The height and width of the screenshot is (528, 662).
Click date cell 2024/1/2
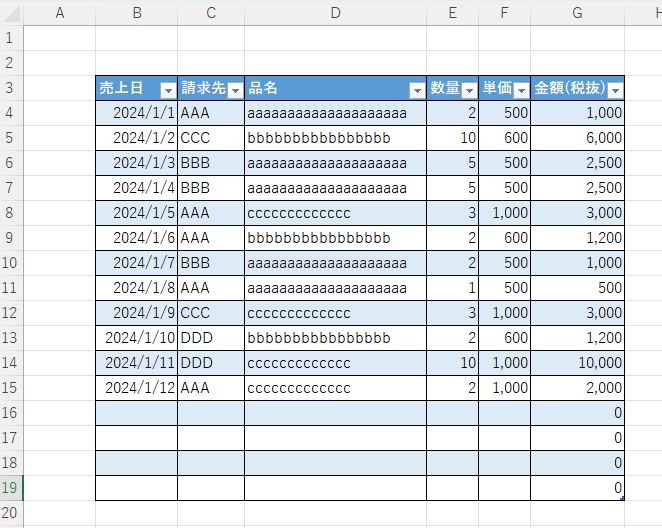point(137,138)
